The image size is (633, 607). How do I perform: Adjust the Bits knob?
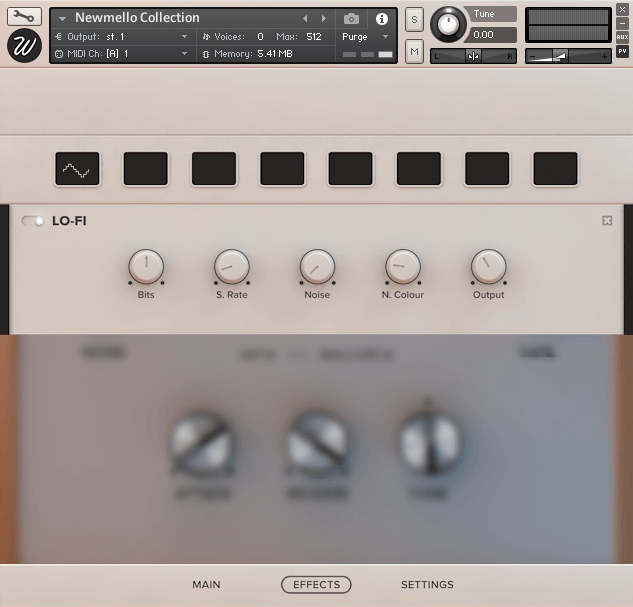[x=146, y=267]
